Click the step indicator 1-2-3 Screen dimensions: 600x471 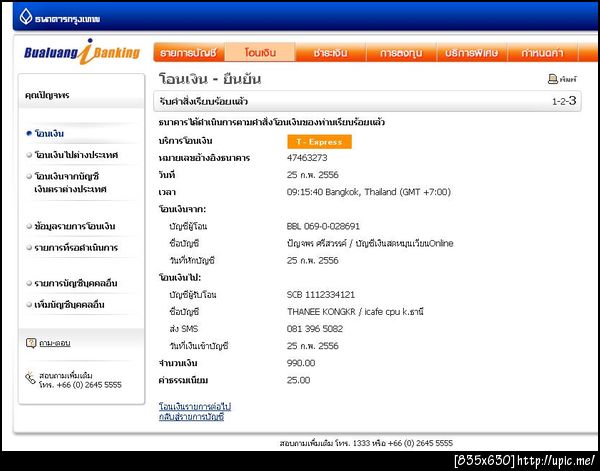pyautogui.click(x=564, y=101)
